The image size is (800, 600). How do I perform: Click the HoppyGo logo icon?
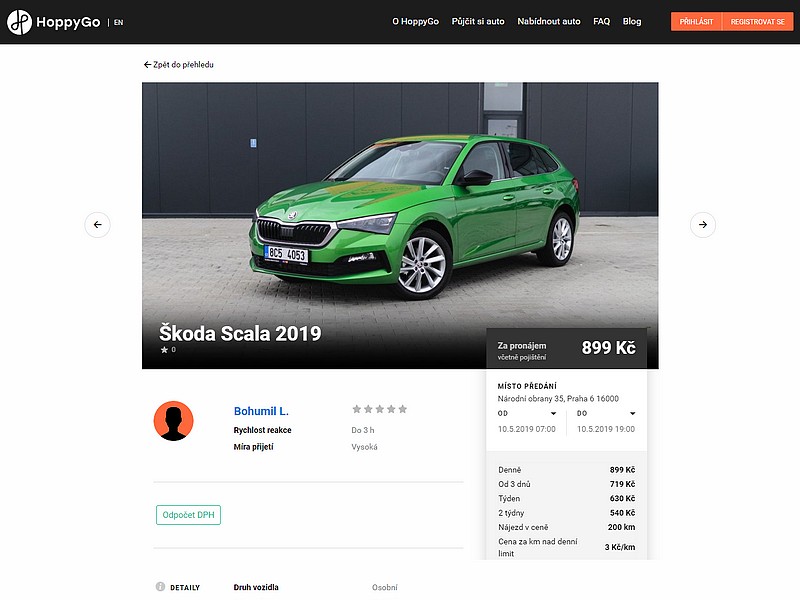(x=20, y=21)
